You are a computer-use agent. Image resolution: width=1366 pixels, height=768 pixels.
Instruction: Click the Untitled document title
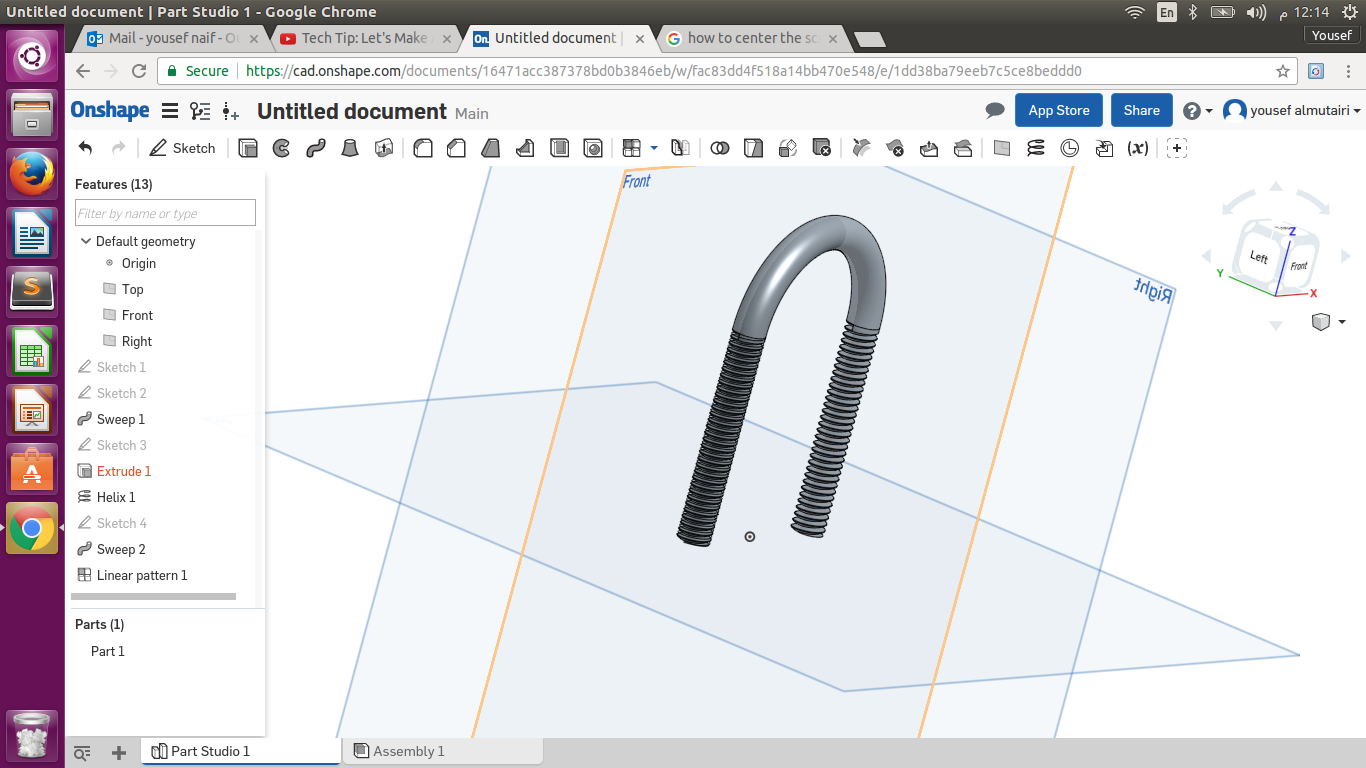[x=352, y=111]
